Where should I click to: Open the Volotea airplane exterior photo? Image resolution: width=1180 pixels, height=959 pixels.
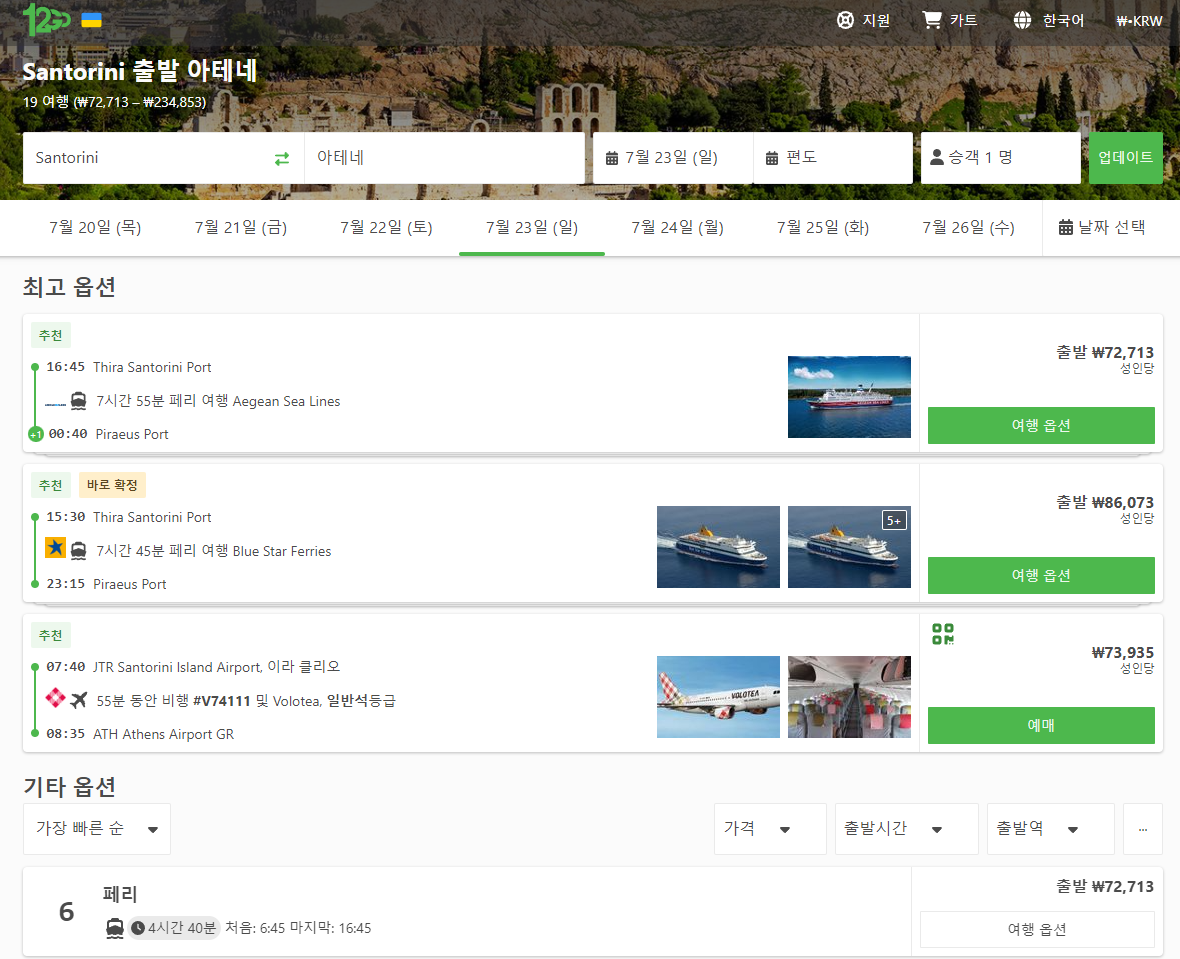pyautogui.click(x=718, y=696)
